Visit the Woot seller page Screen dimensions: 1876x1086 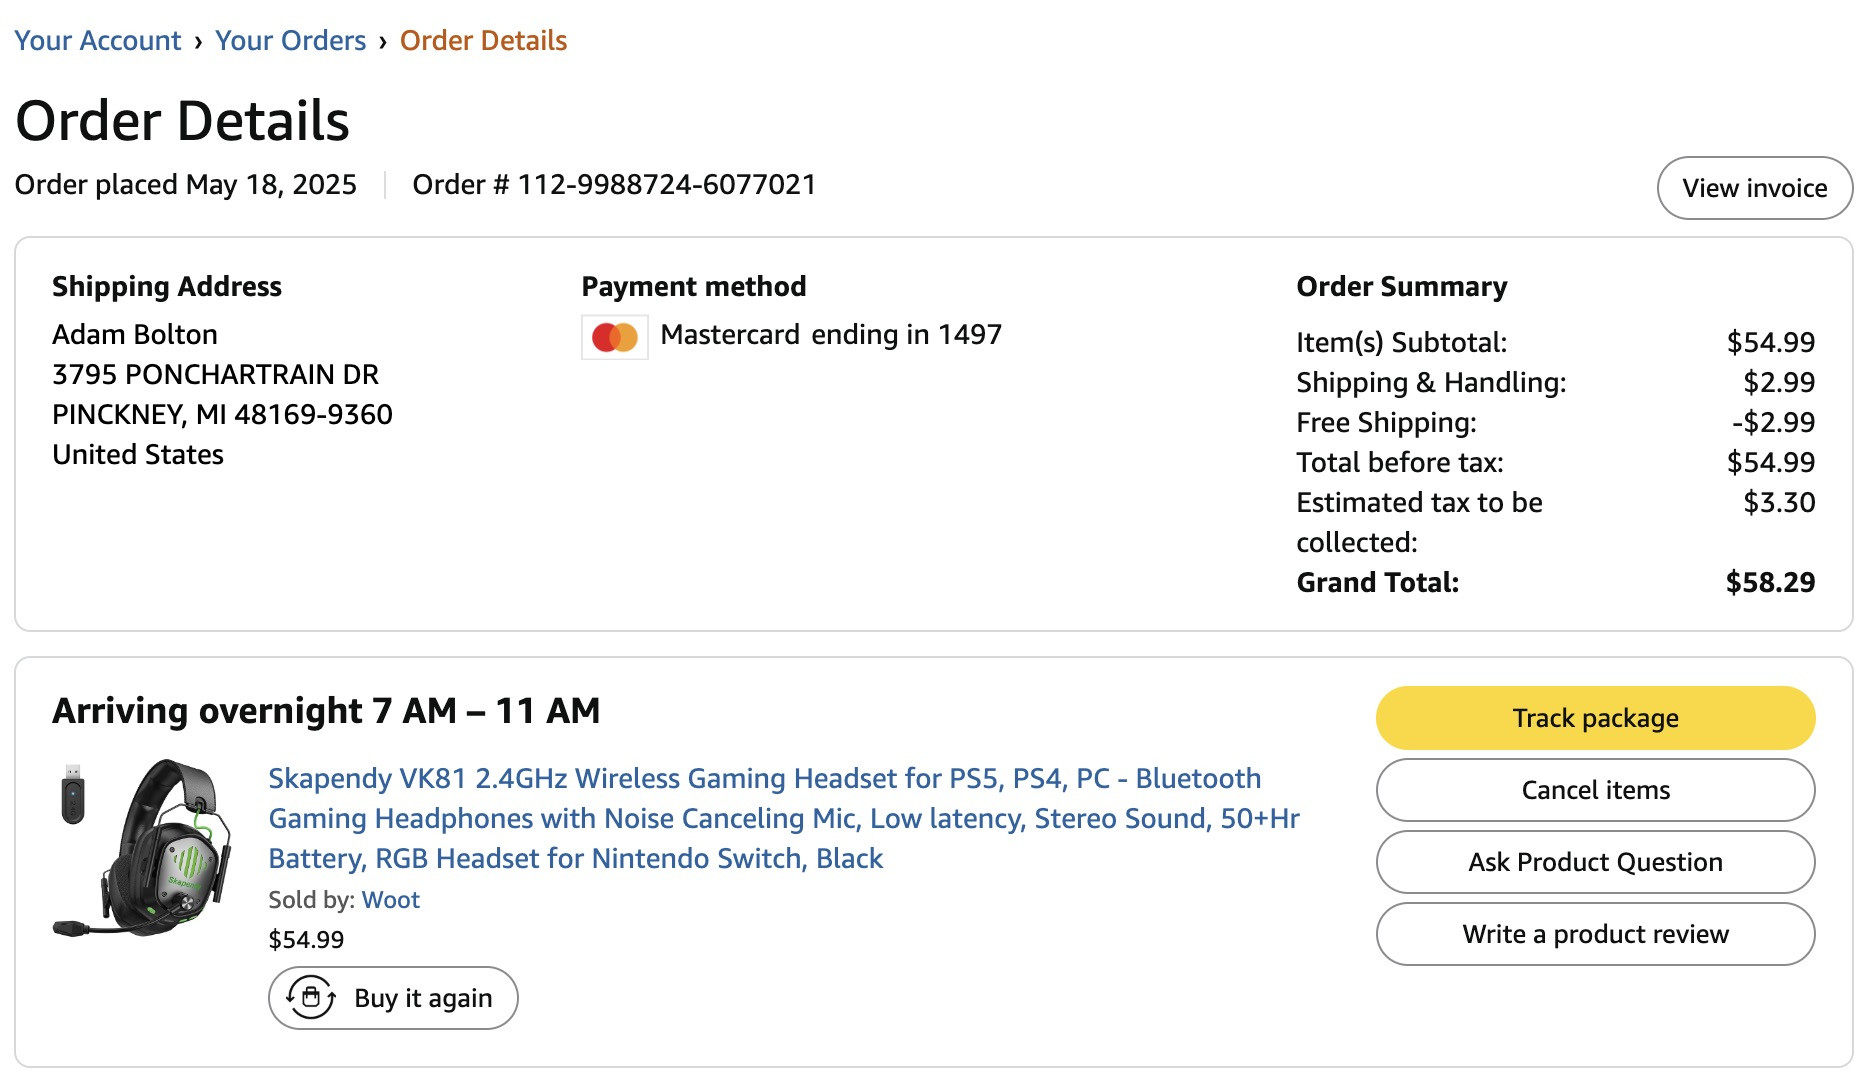(390, 900)
